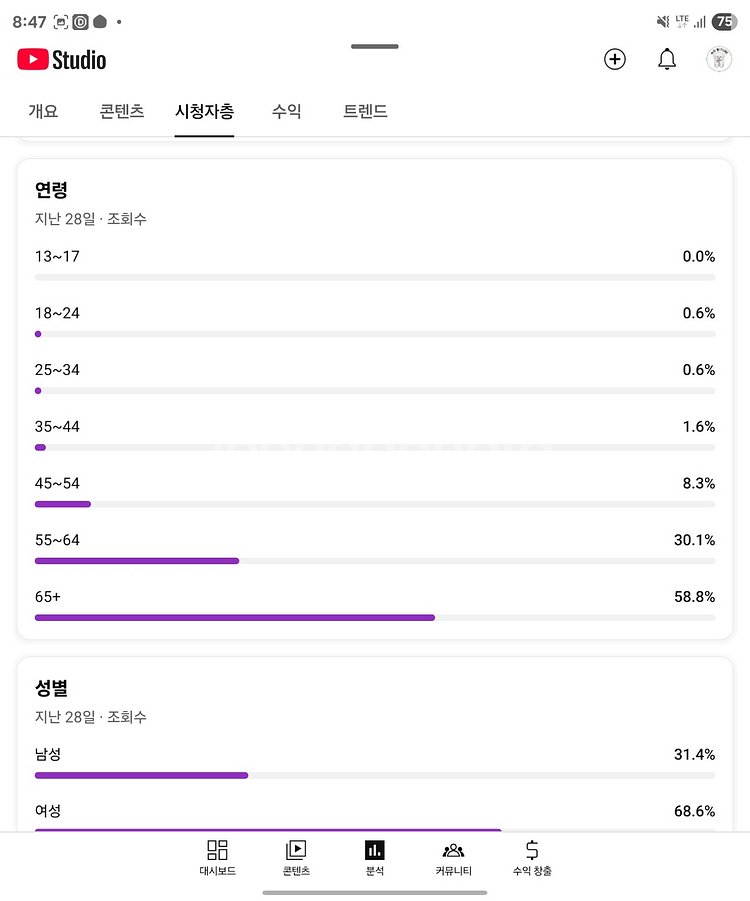
Task: Switch to the 개요 tab
Action: 43,112
